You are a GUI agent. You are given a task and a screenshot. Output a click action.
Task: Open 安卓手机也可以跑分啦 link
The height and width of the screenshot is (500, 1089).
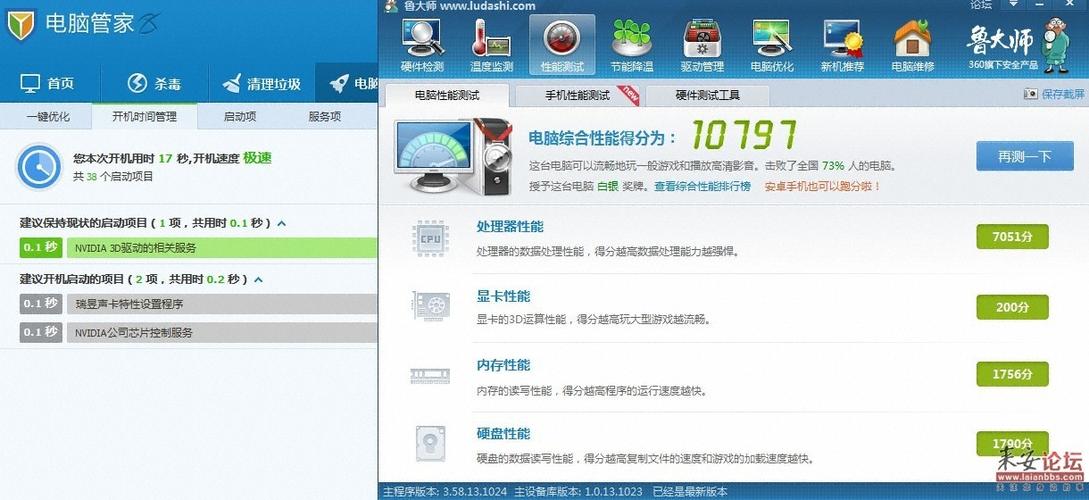tap(822, 186)
